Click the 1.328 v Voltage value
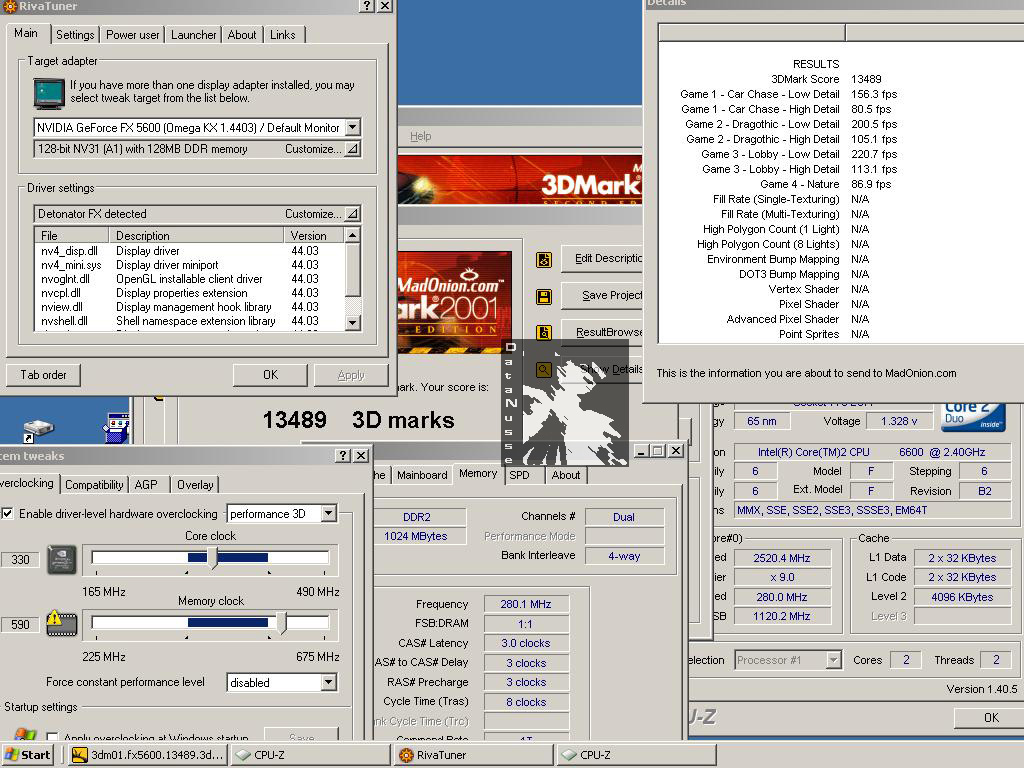 (x=899, y=421)
